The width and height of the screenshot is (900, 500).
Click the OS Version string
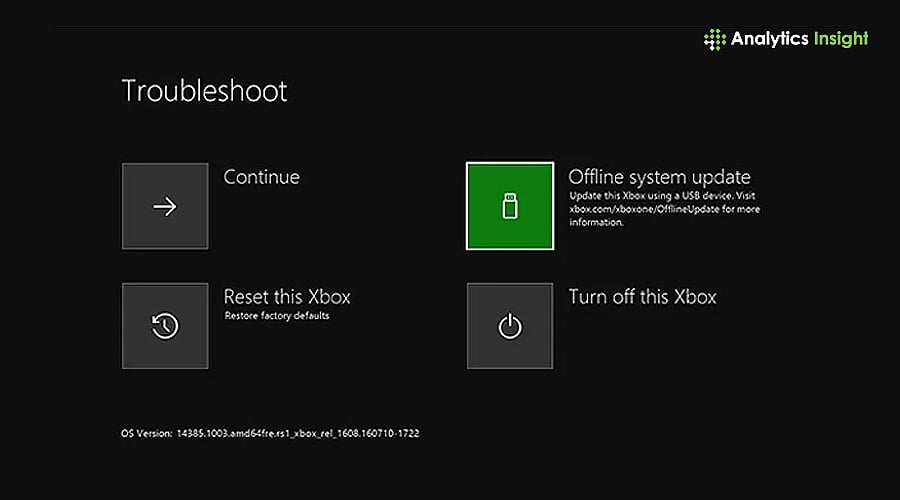tap(270, 433)
